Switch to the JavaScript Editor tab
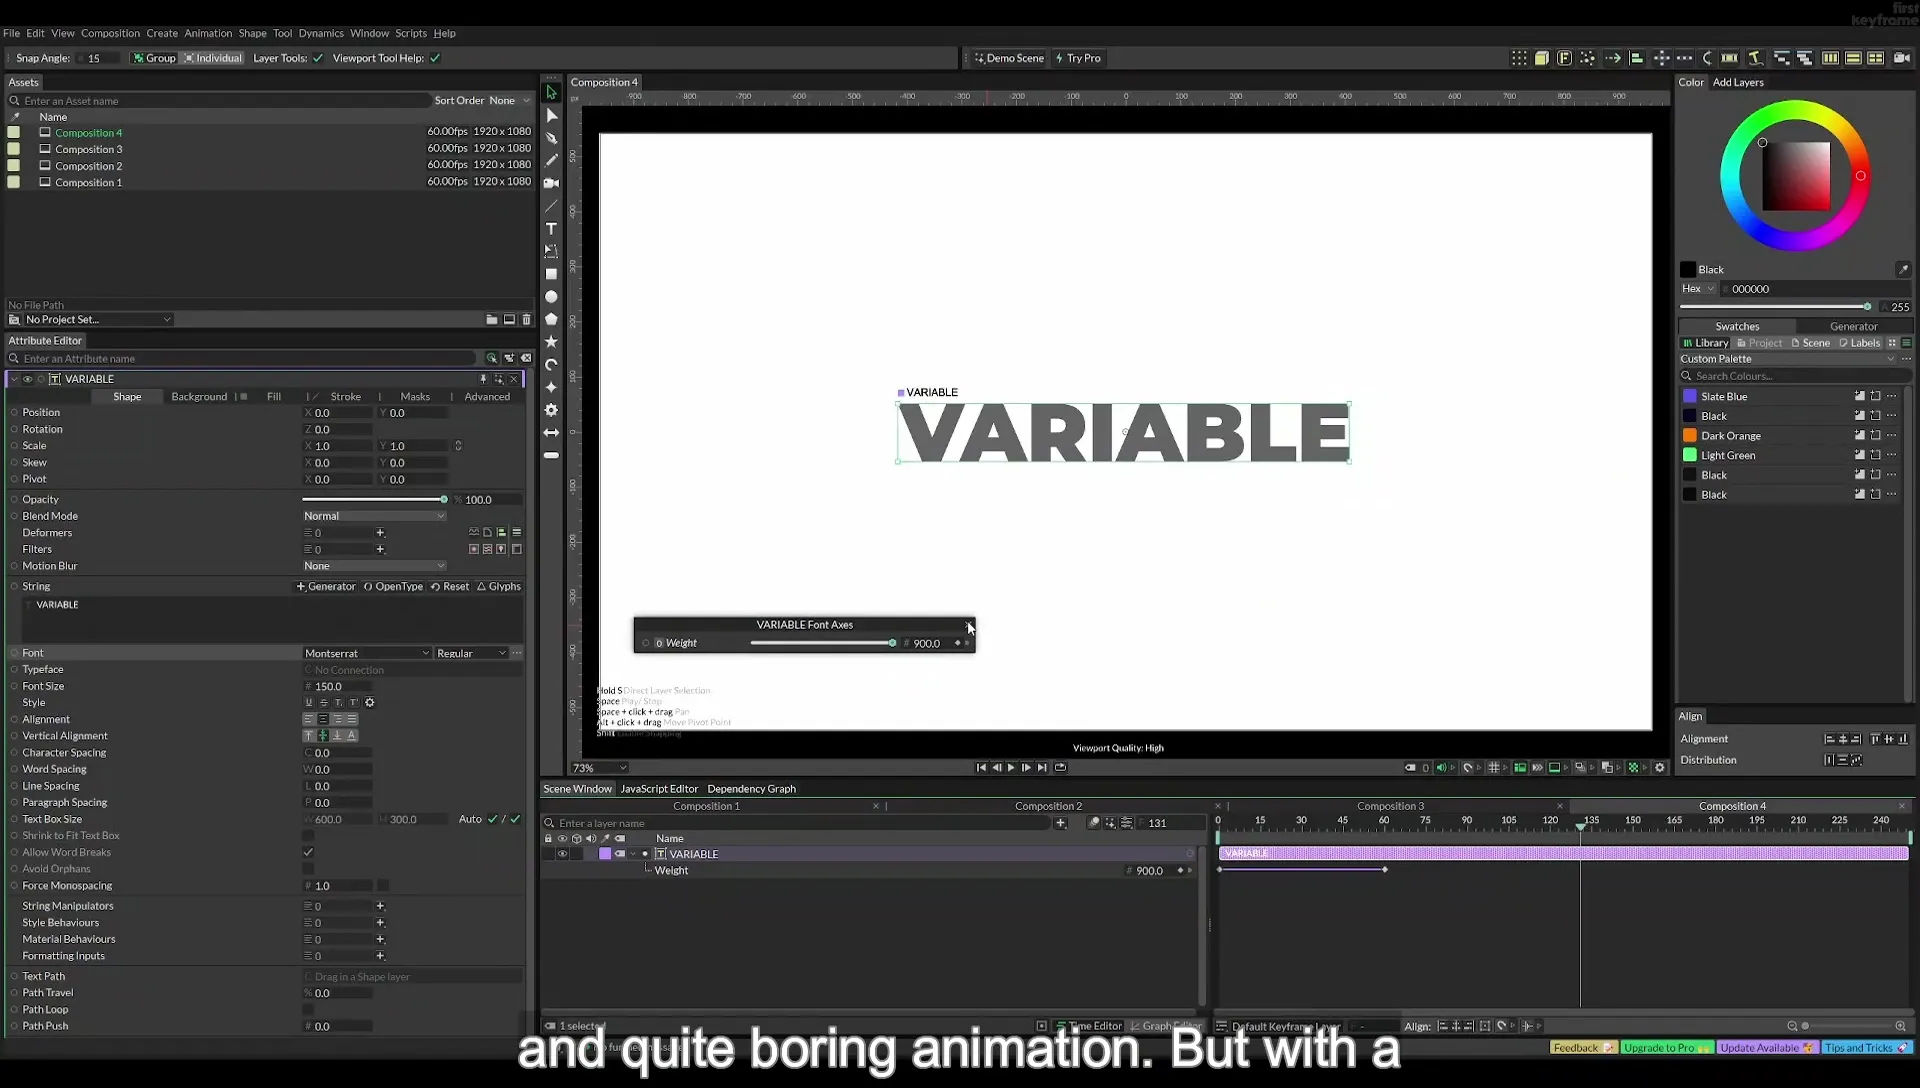 click(x=659, y=789)
